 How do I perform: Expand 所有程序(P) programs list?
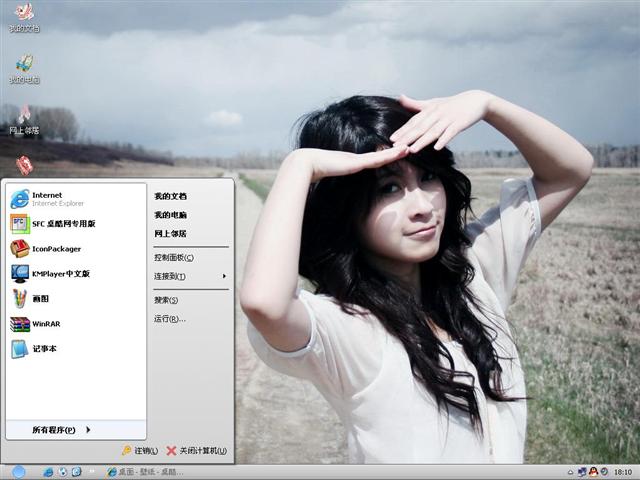click(x=76, y=430)
